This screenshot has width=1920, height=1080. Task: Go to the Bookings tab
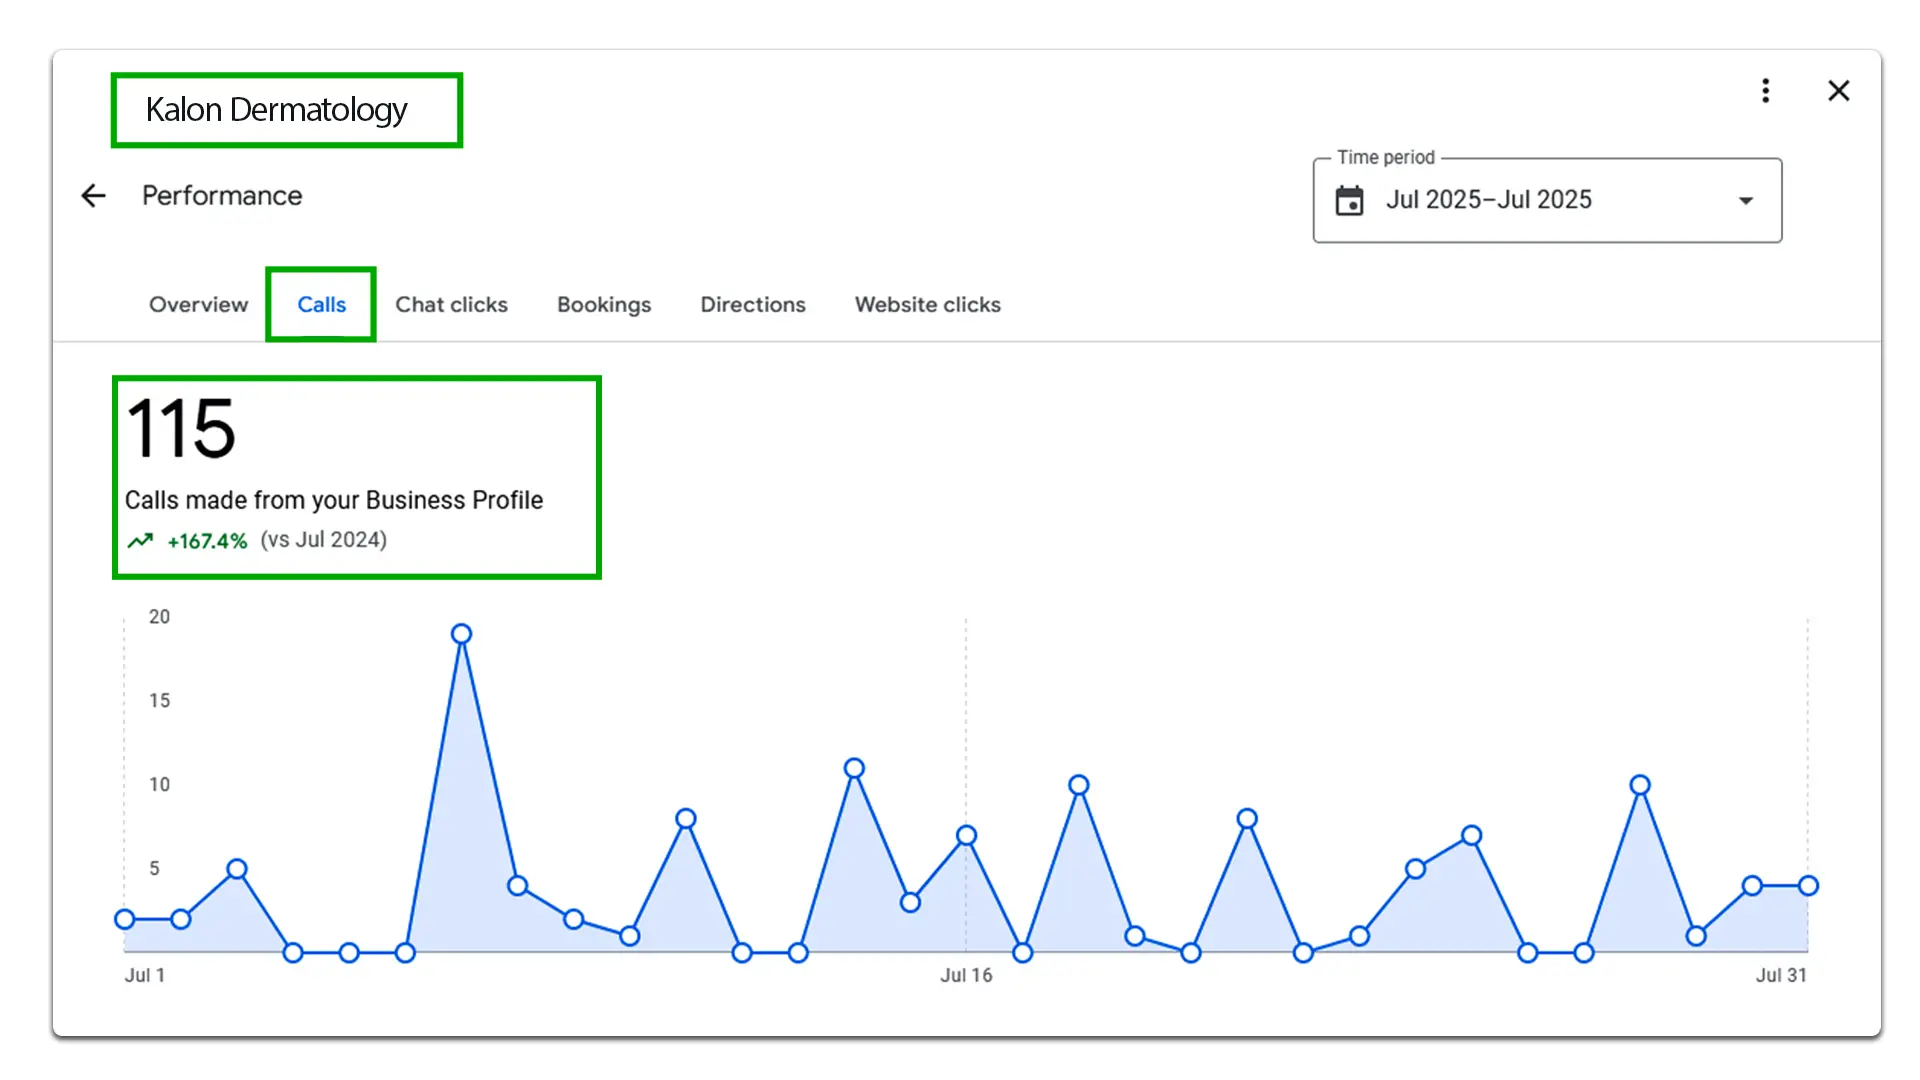coord(603,305)
